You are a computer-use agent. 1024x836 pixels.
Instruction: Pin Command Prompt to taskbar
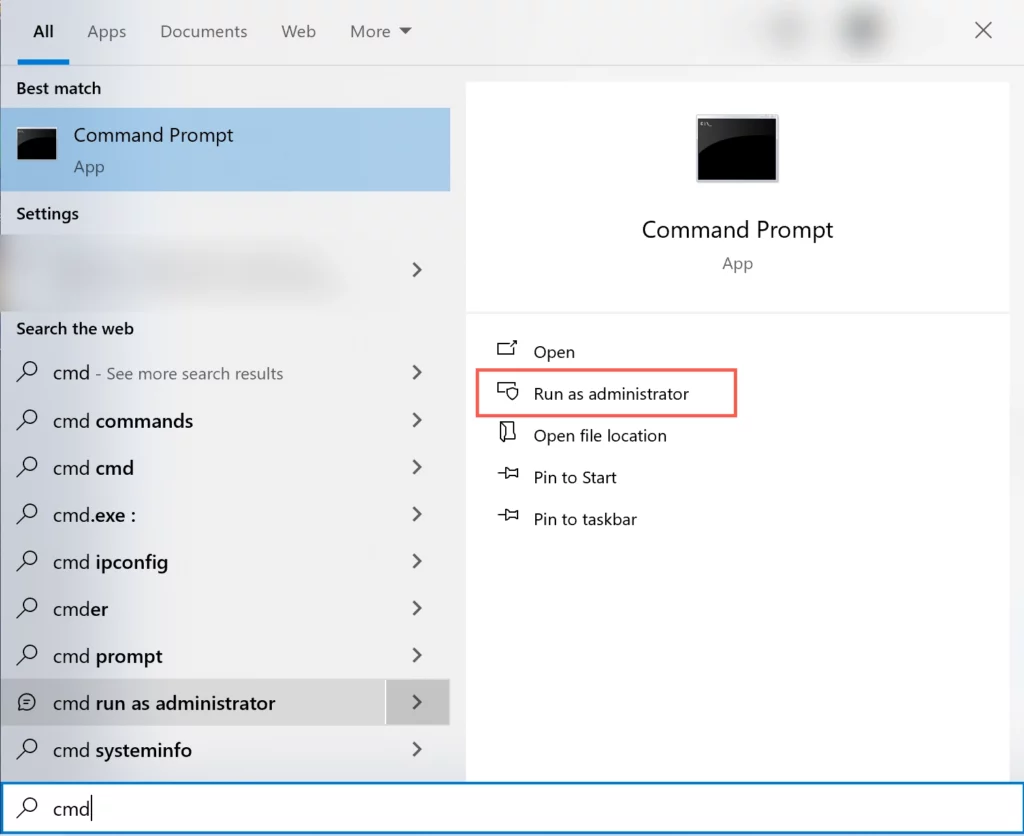click(505, 518)
